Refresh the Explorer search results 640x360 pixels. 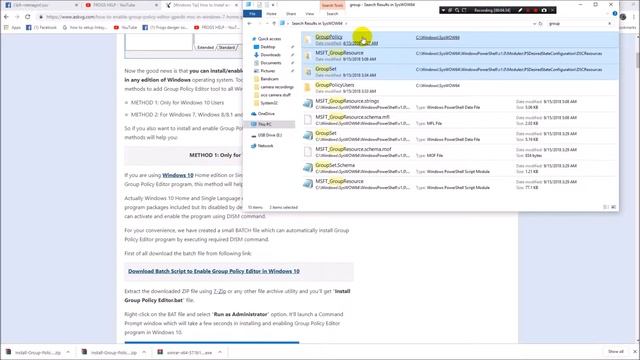[540, 24]
